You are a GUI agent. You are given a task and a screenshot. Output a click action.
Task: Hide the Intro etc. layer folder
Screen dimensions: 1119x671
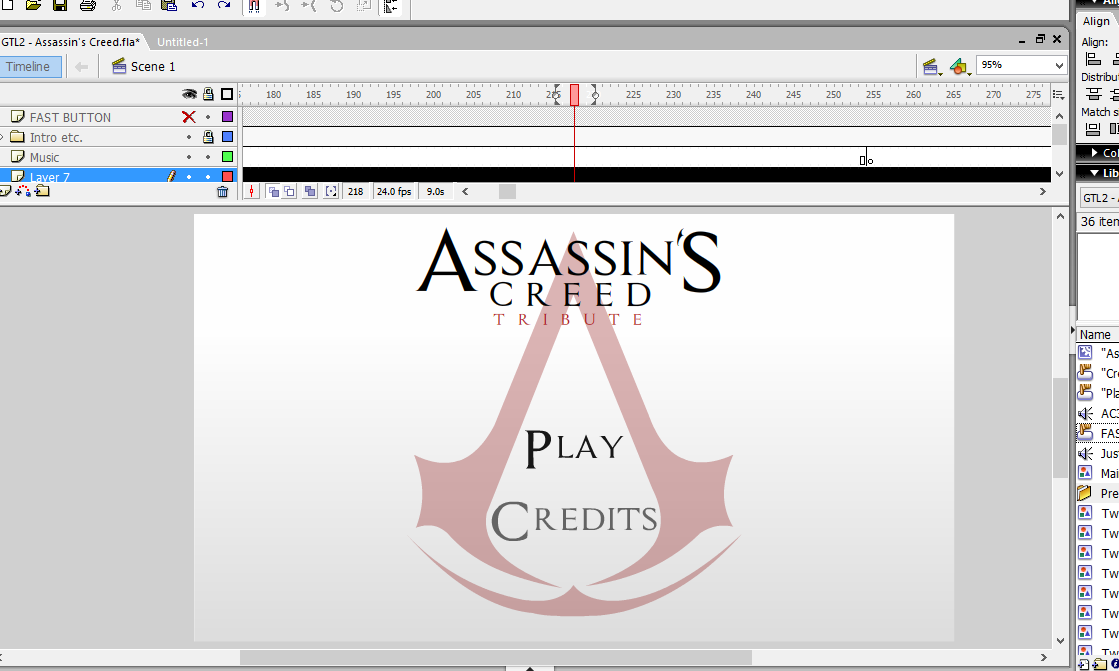[x=189, y=137]
